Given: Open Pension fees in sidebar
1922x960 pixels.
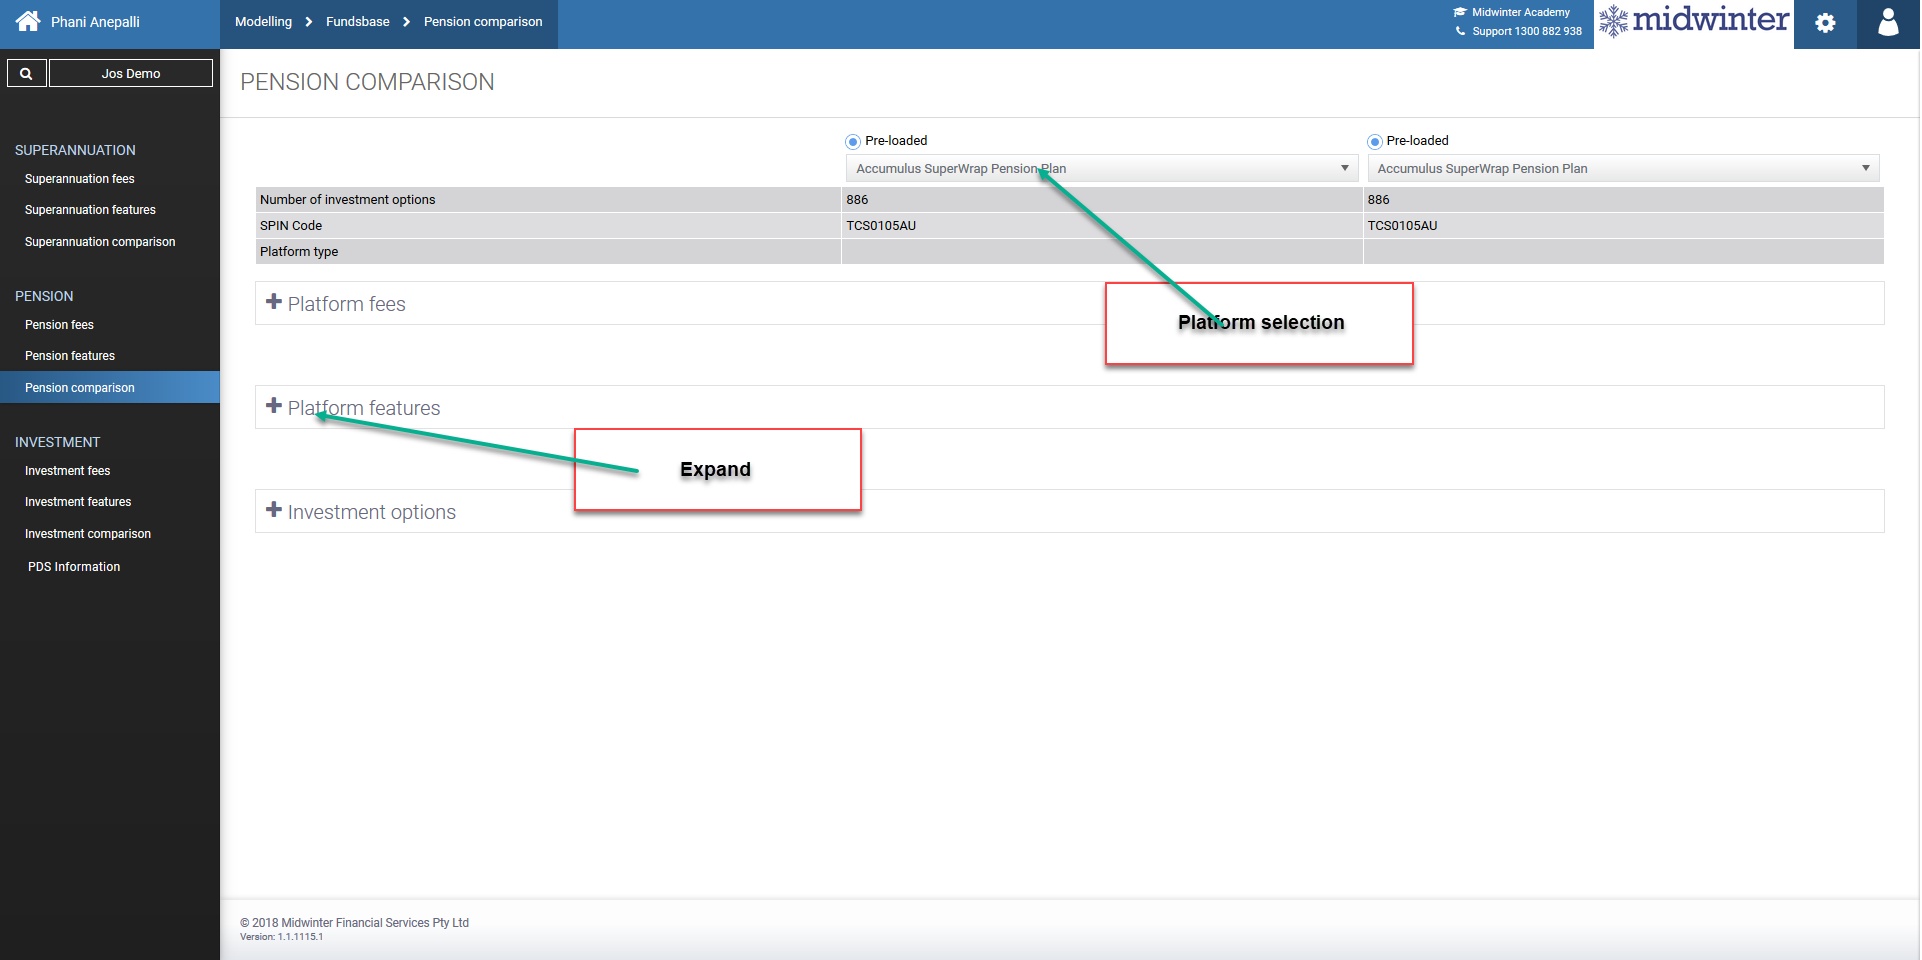Looking at the screenshot, I should click(x=59, y=325).
